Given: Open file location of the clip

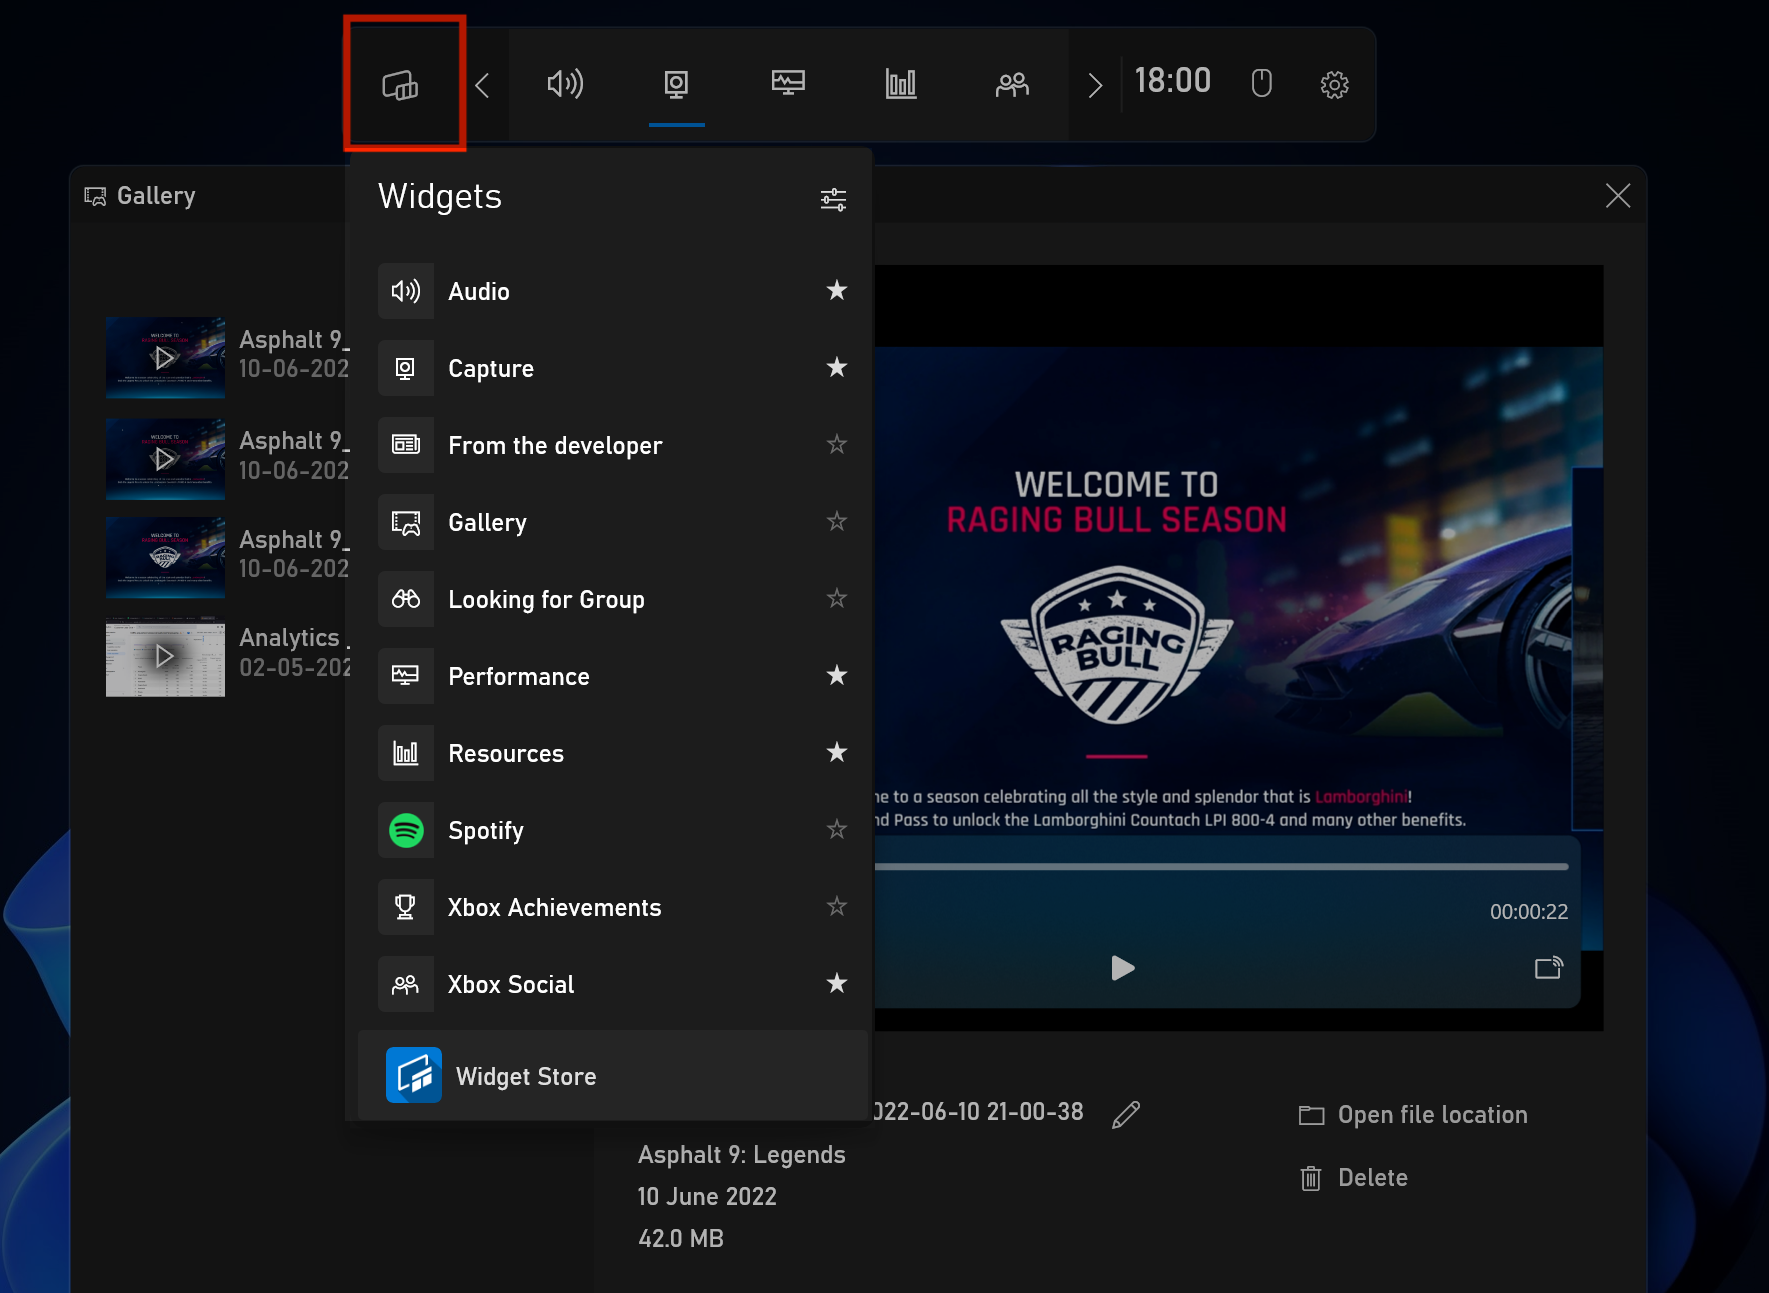Looking at the screenshot, I should pyautogui.click(x=1413, y=1115).
